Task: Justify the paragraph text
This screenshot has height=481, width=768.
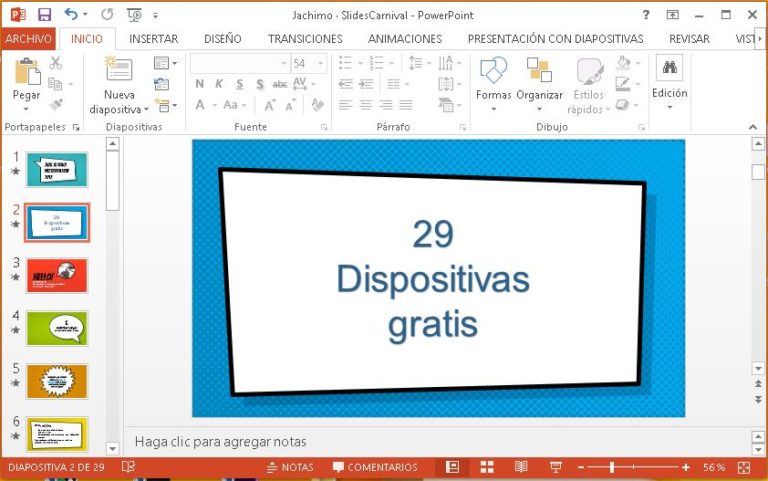Action: 406,105
